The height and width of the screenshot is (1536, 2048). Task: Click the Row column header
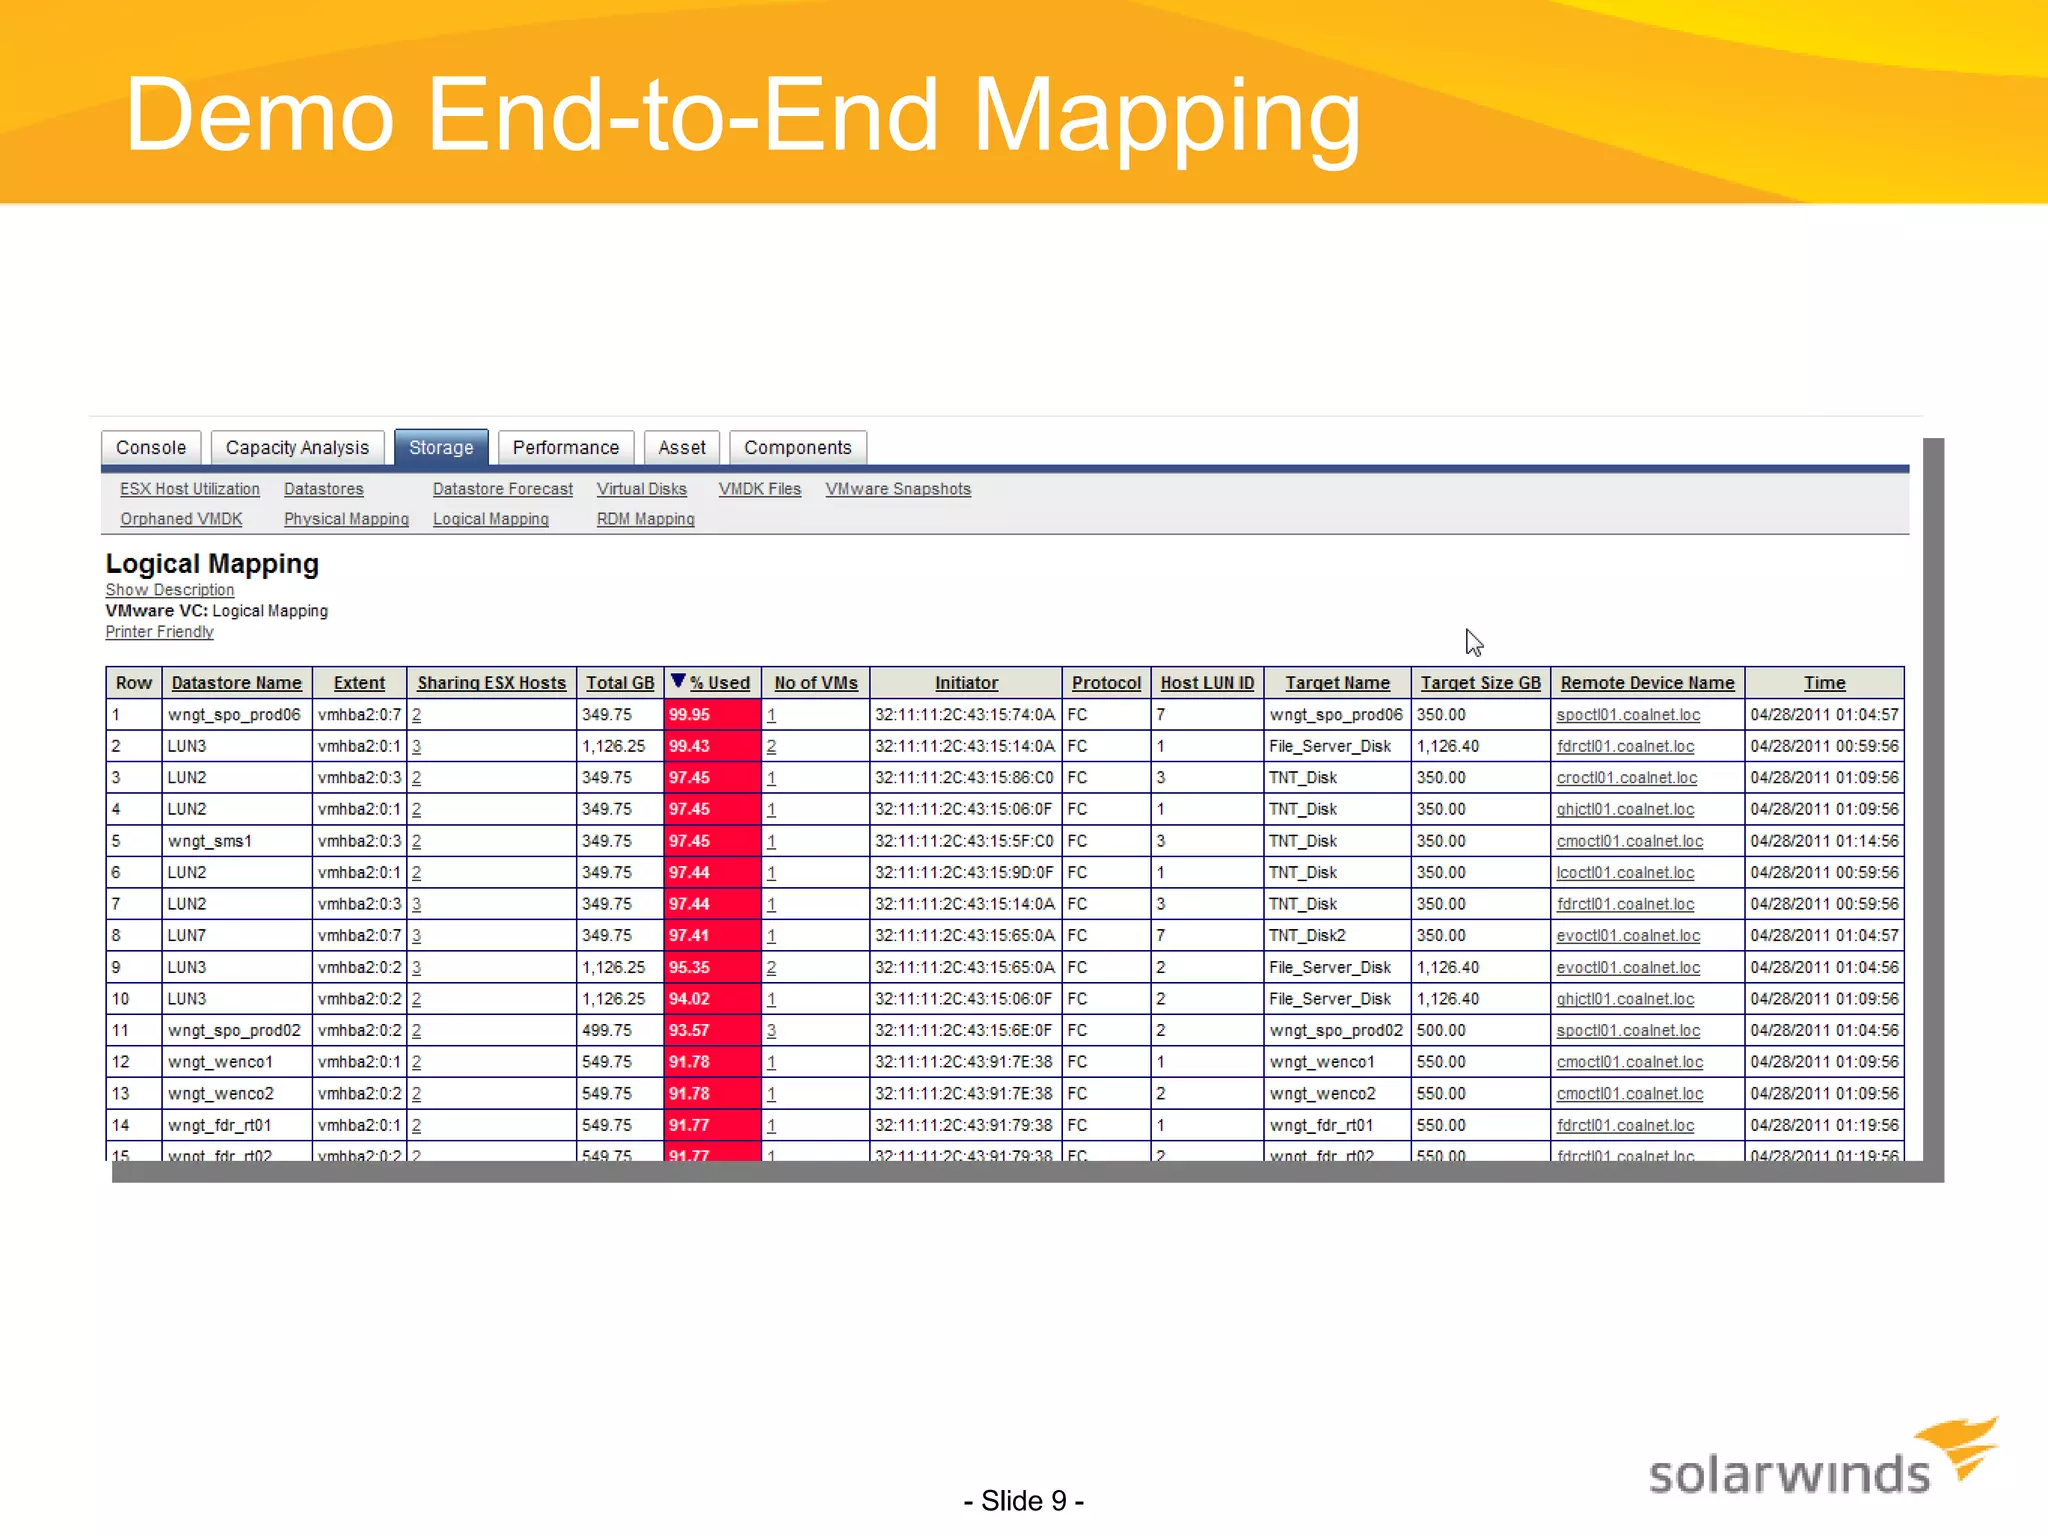point(134,683)
